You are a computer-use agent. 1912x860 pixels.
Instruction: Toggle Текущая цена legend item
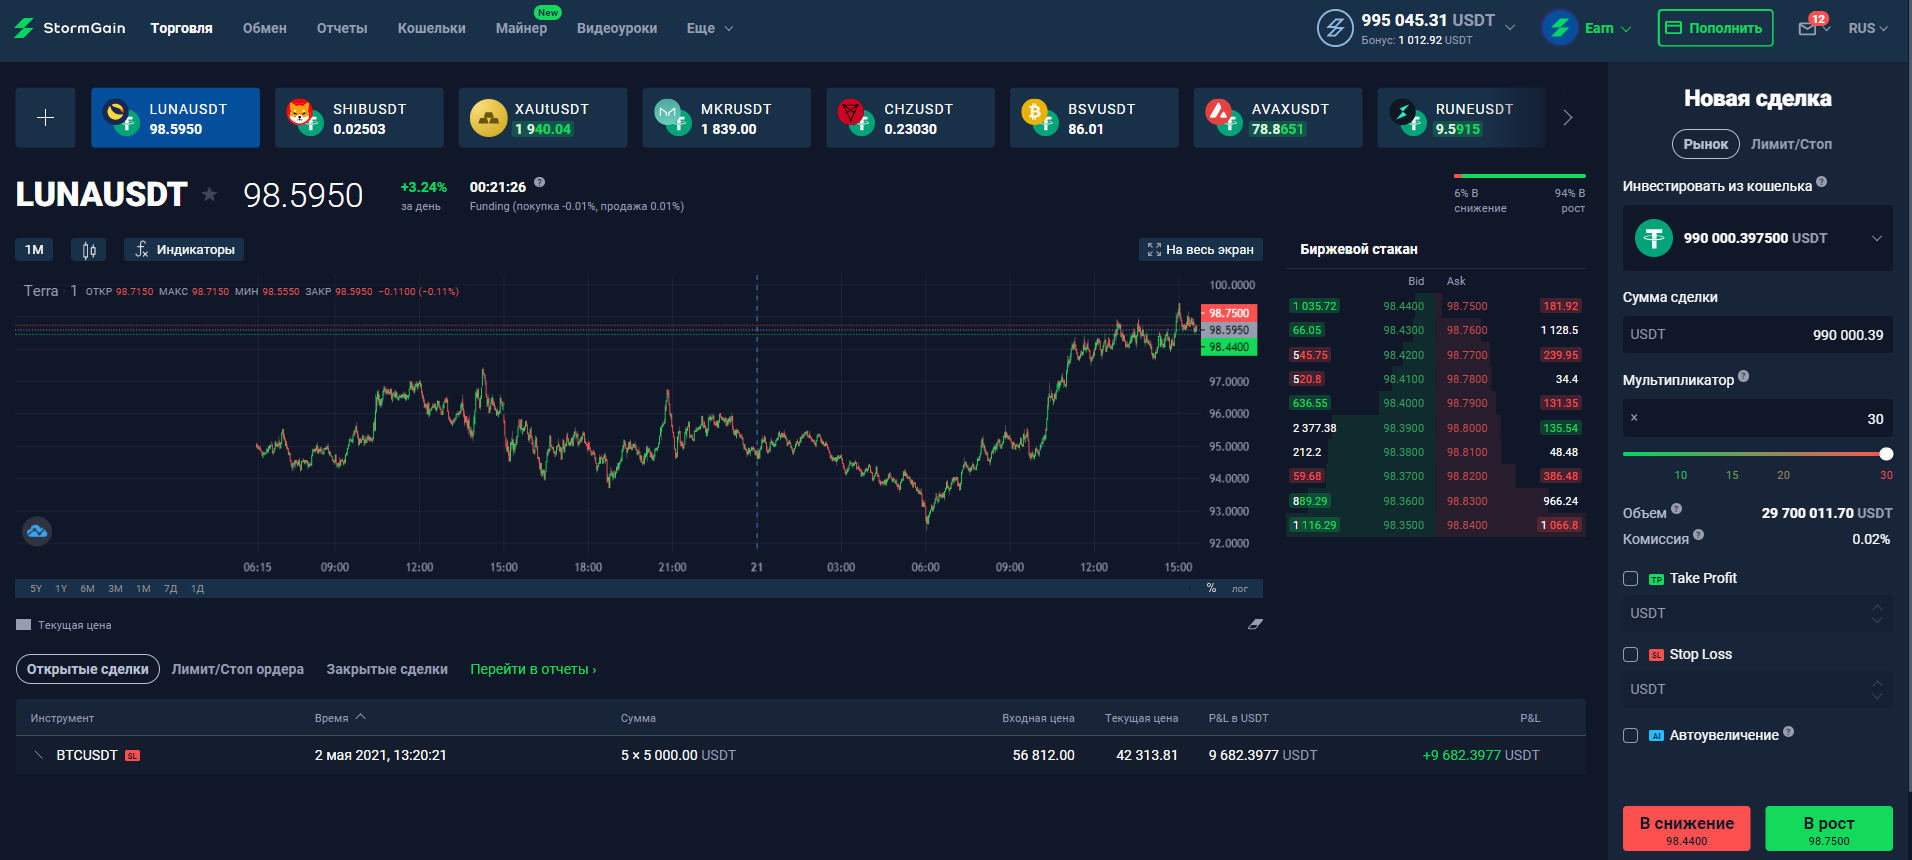[64, 625]
